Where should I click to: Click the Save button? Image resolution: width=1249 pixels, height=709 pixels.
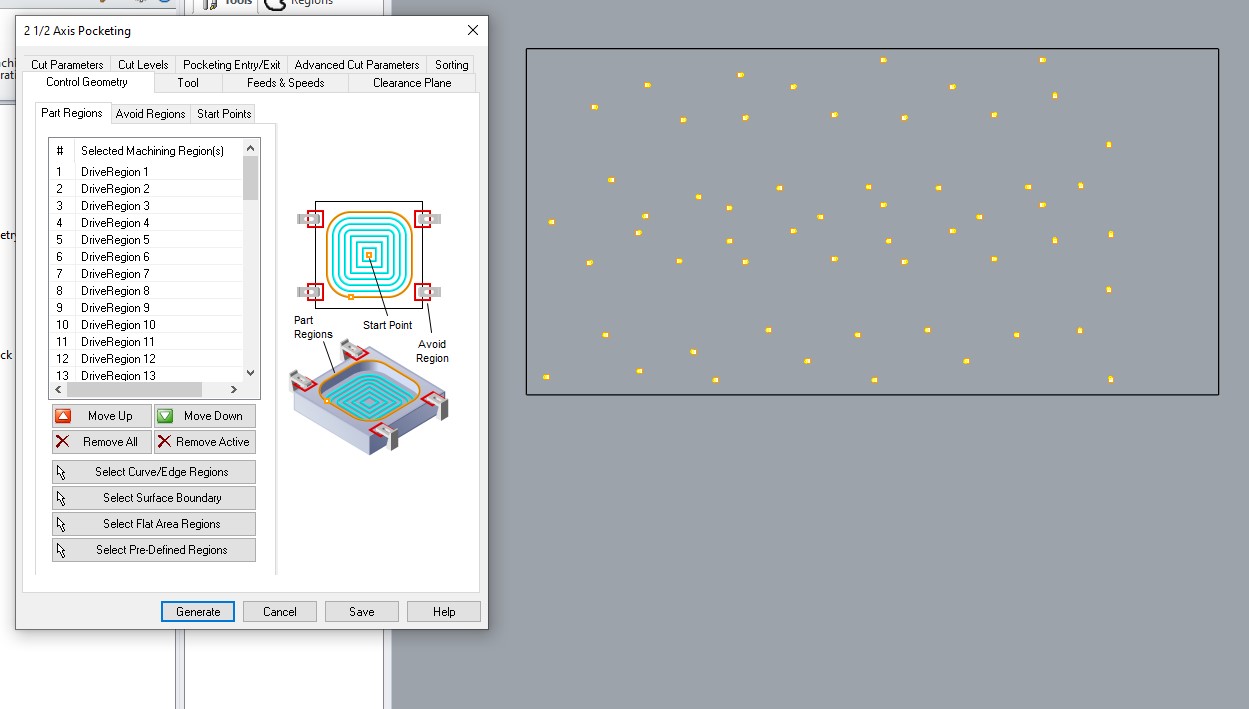(x=362, y=612)
